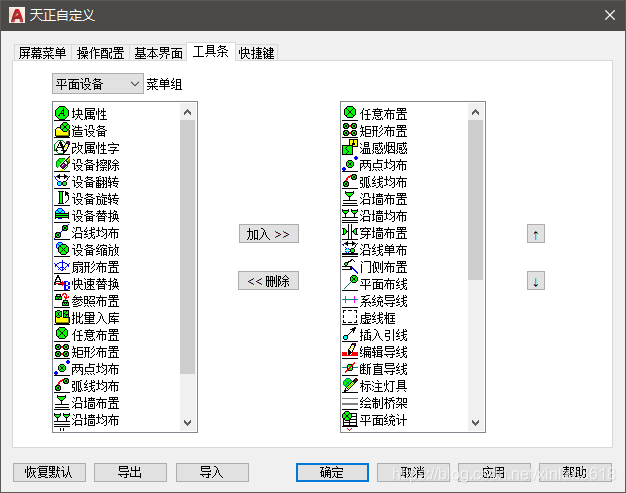Click the 取消 cancel button

(413, 472)
